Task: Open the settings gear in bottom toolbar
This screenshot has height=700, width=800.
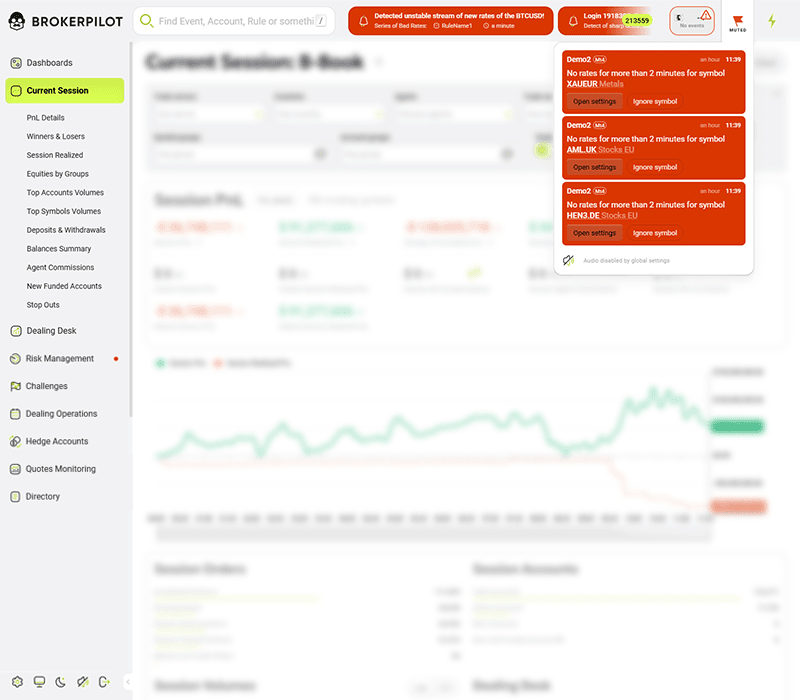Action: pos(17,682)
